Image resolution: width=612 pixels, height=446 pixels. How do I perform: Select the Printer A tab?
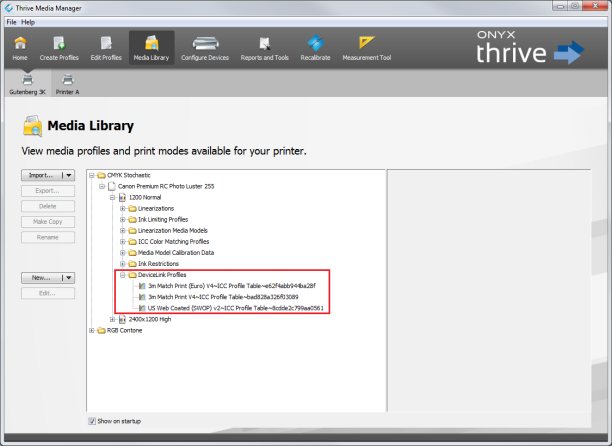tap(68, 84)
